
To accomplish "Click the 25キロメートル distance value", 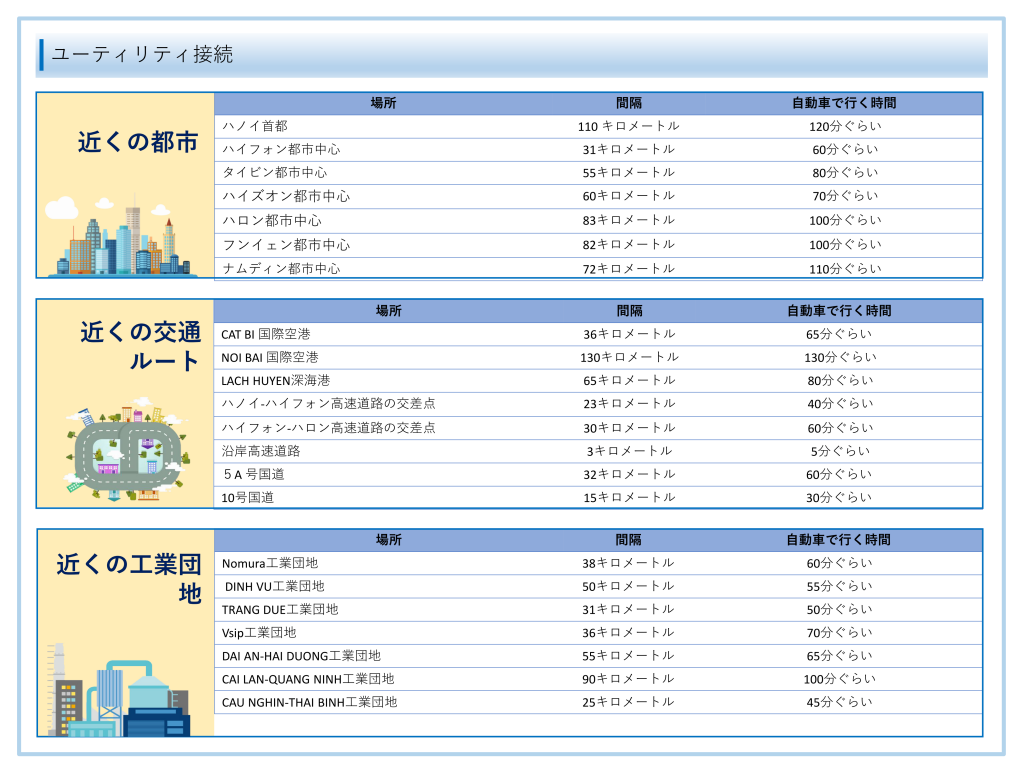I will coord(628,702).
